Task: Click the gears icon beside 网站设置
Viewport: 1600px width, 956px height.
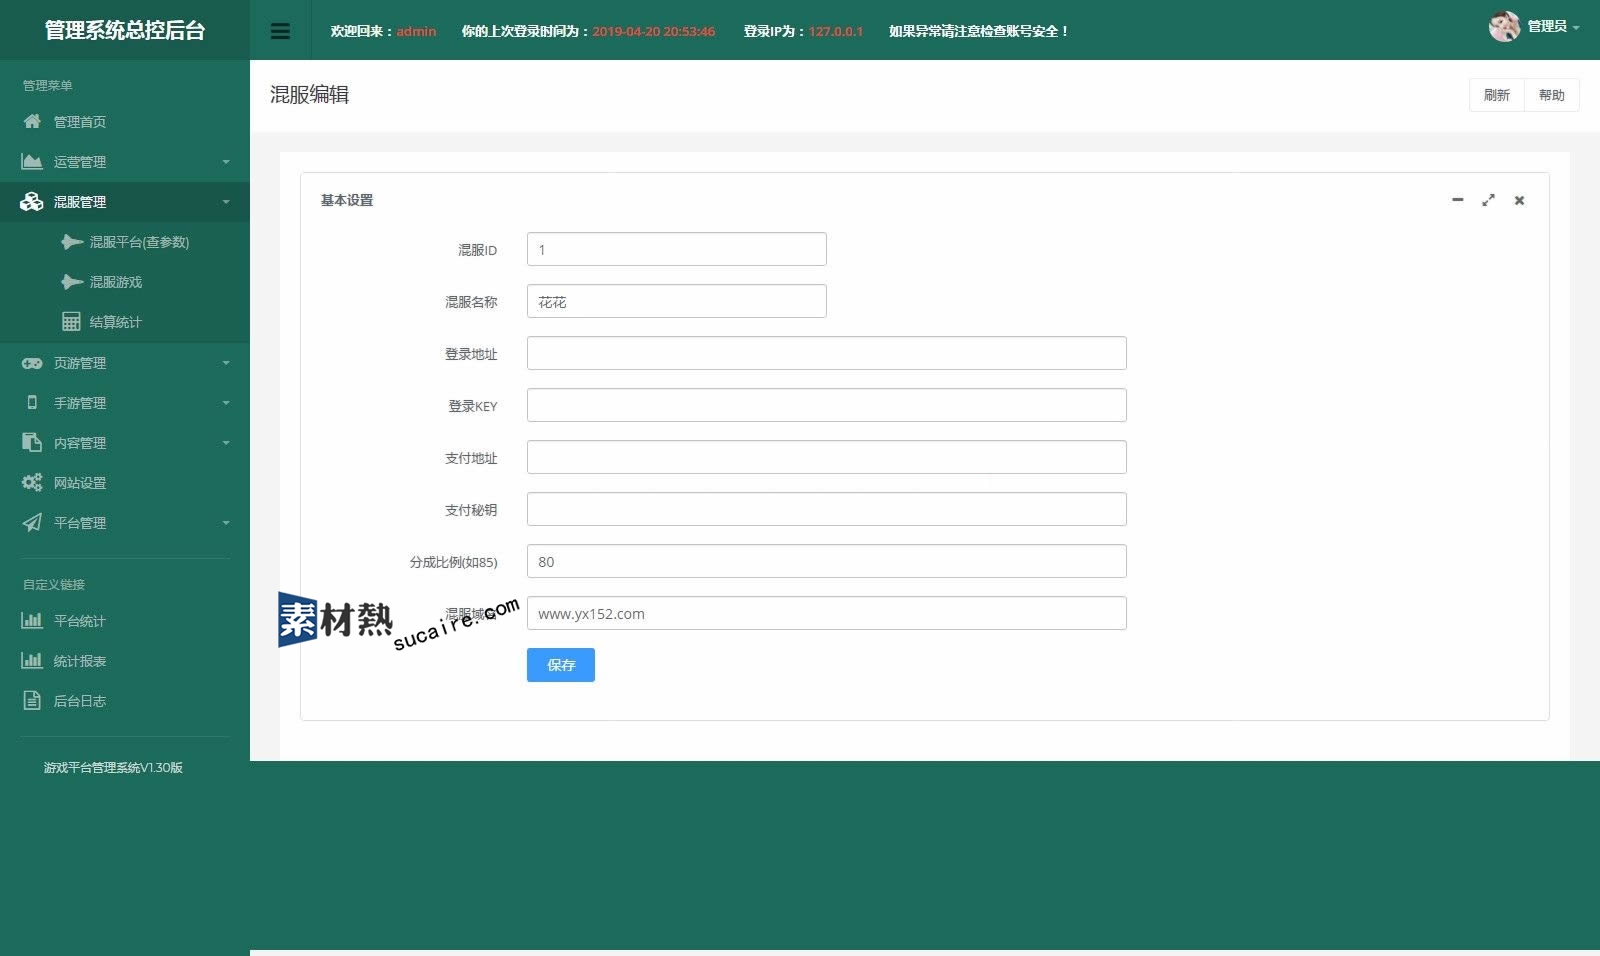Action: pyautogui.click(x=32, y=483)
